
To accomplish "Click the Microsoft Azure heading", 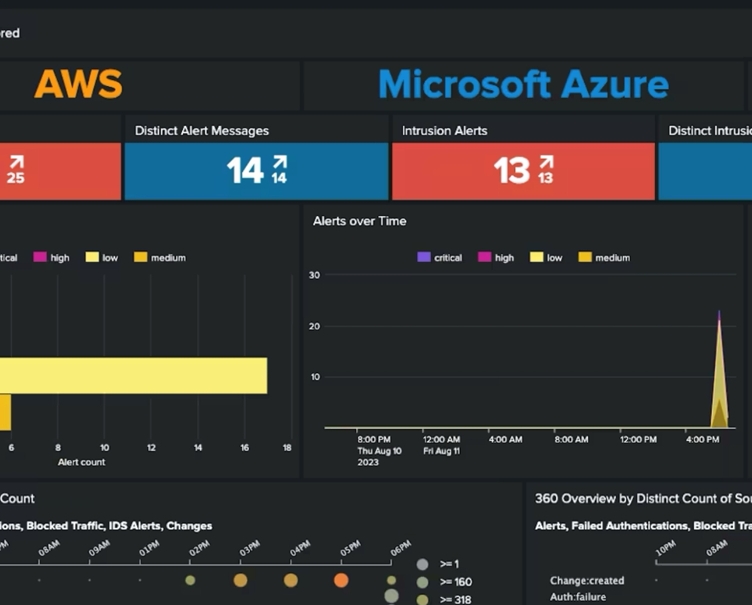I will click(x=523, y=84).
